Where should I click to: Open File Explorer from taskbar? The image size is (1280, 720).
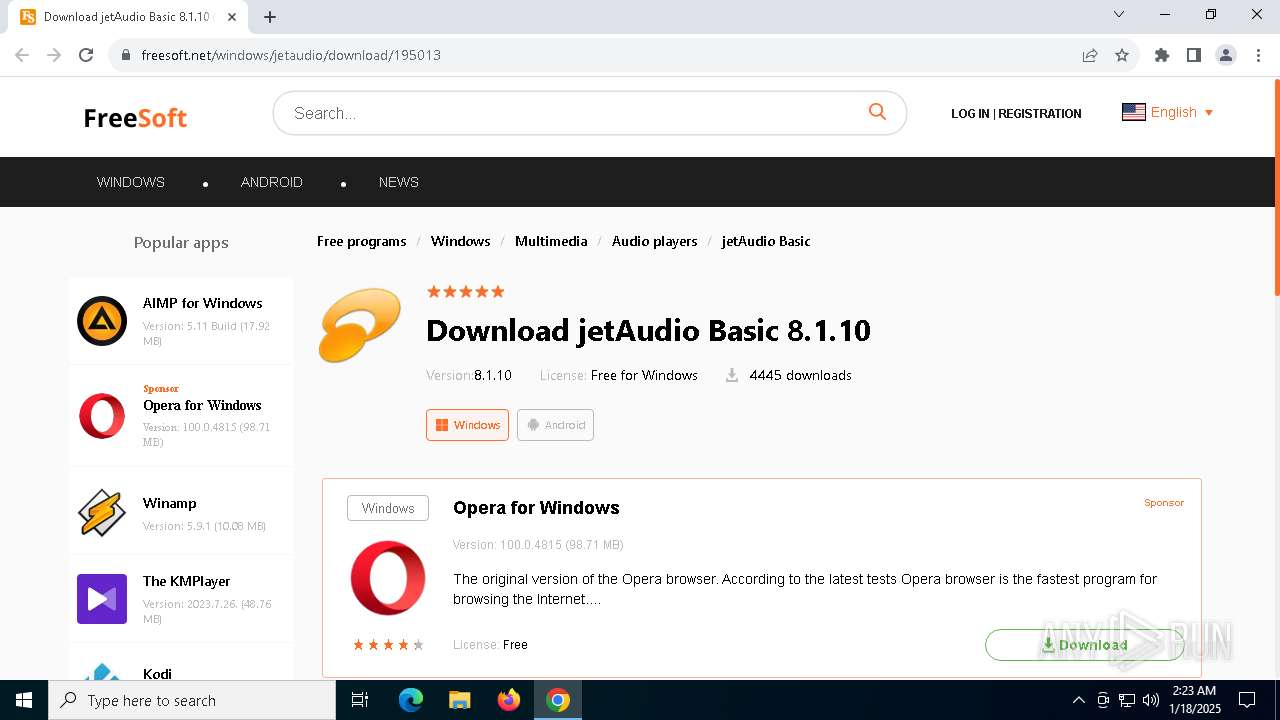click(460, 700)
